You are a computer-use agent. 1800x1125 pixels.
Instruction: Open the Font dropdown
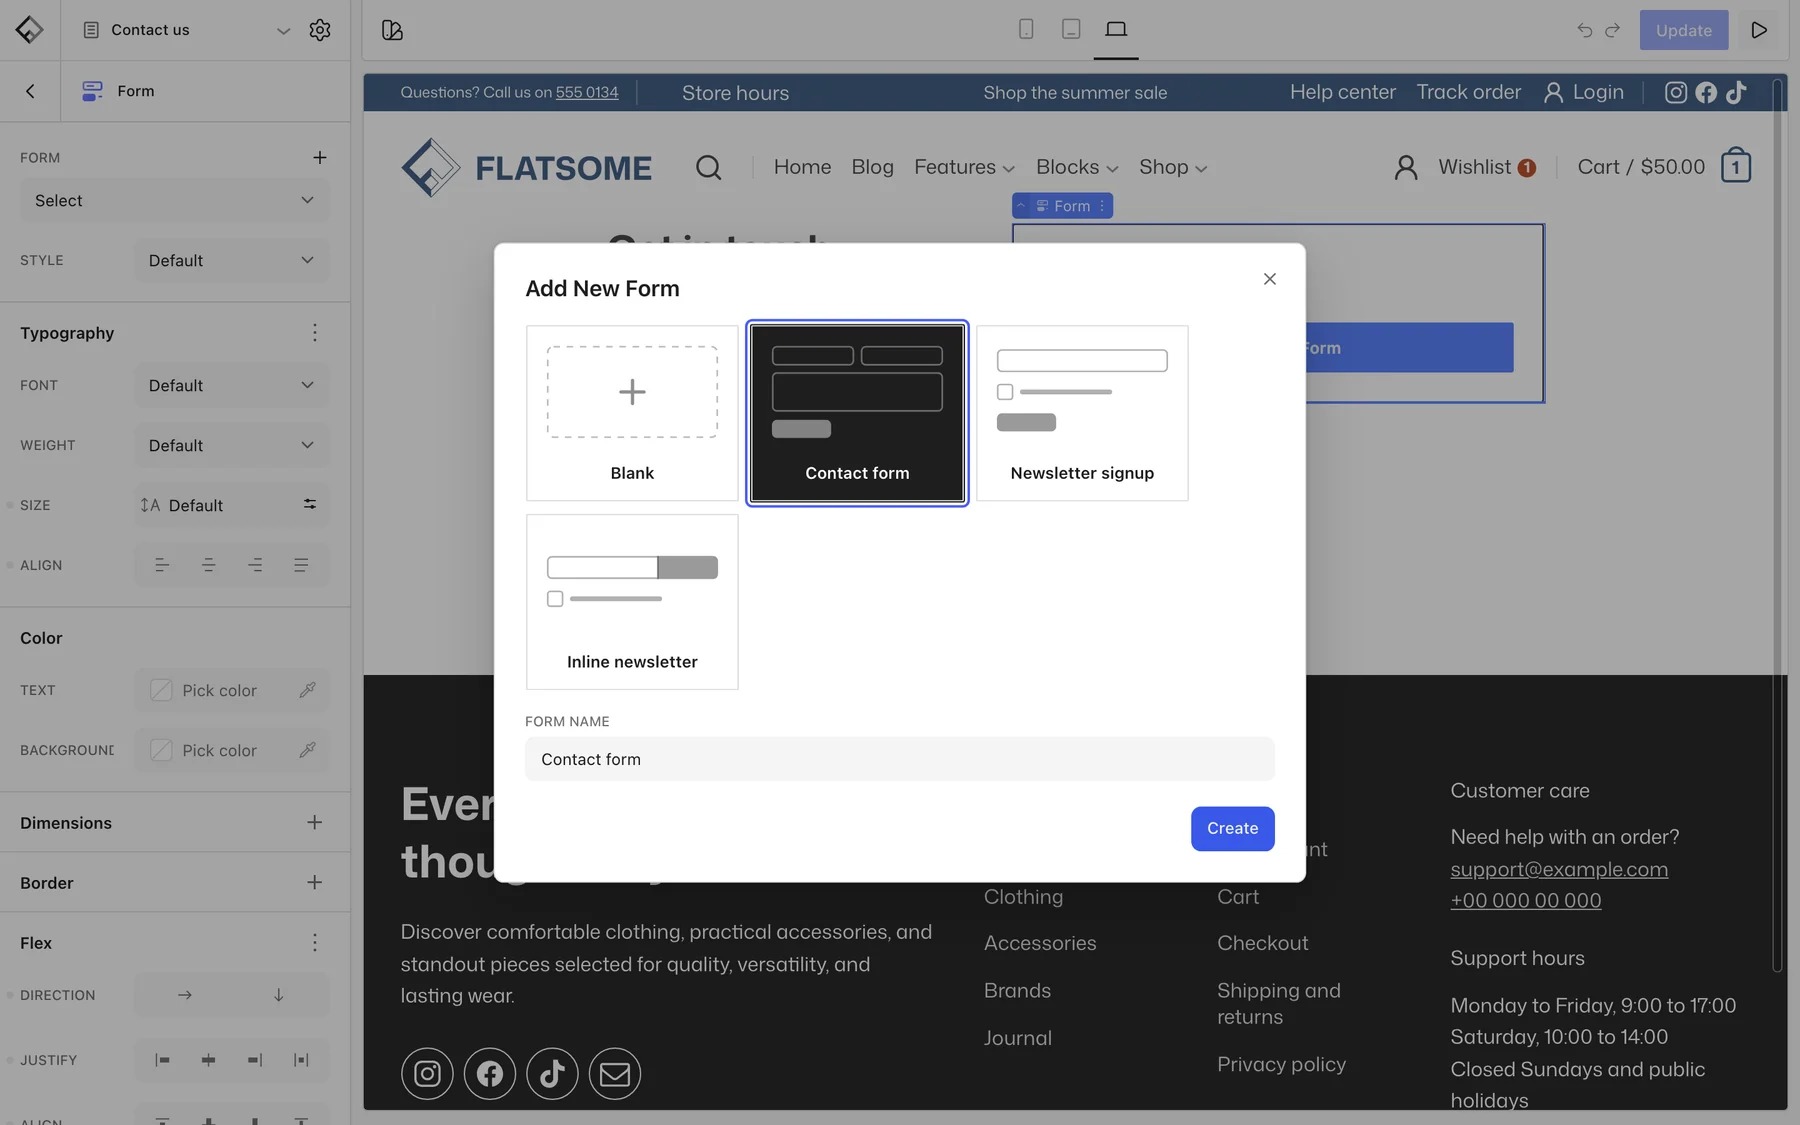tap(232, 385)
